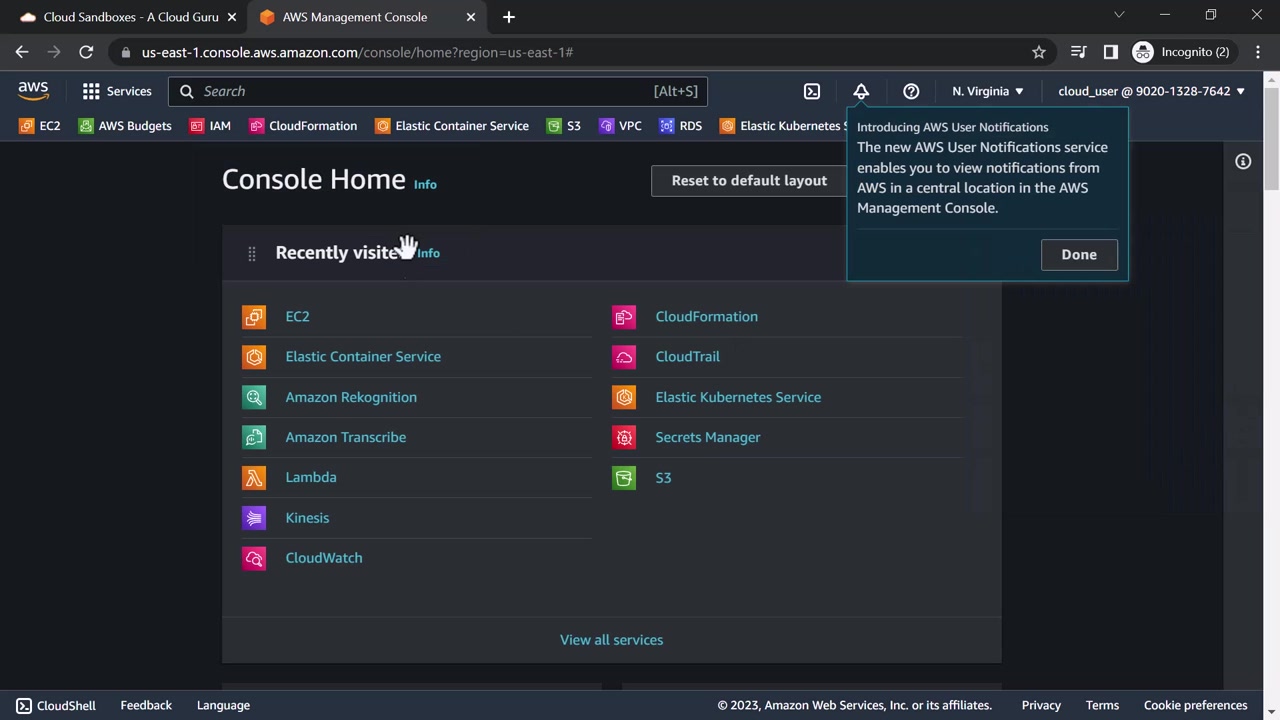Click the VPC favorites bar icon
Viewport: 1280px width, 720px height.
[606, 126]
